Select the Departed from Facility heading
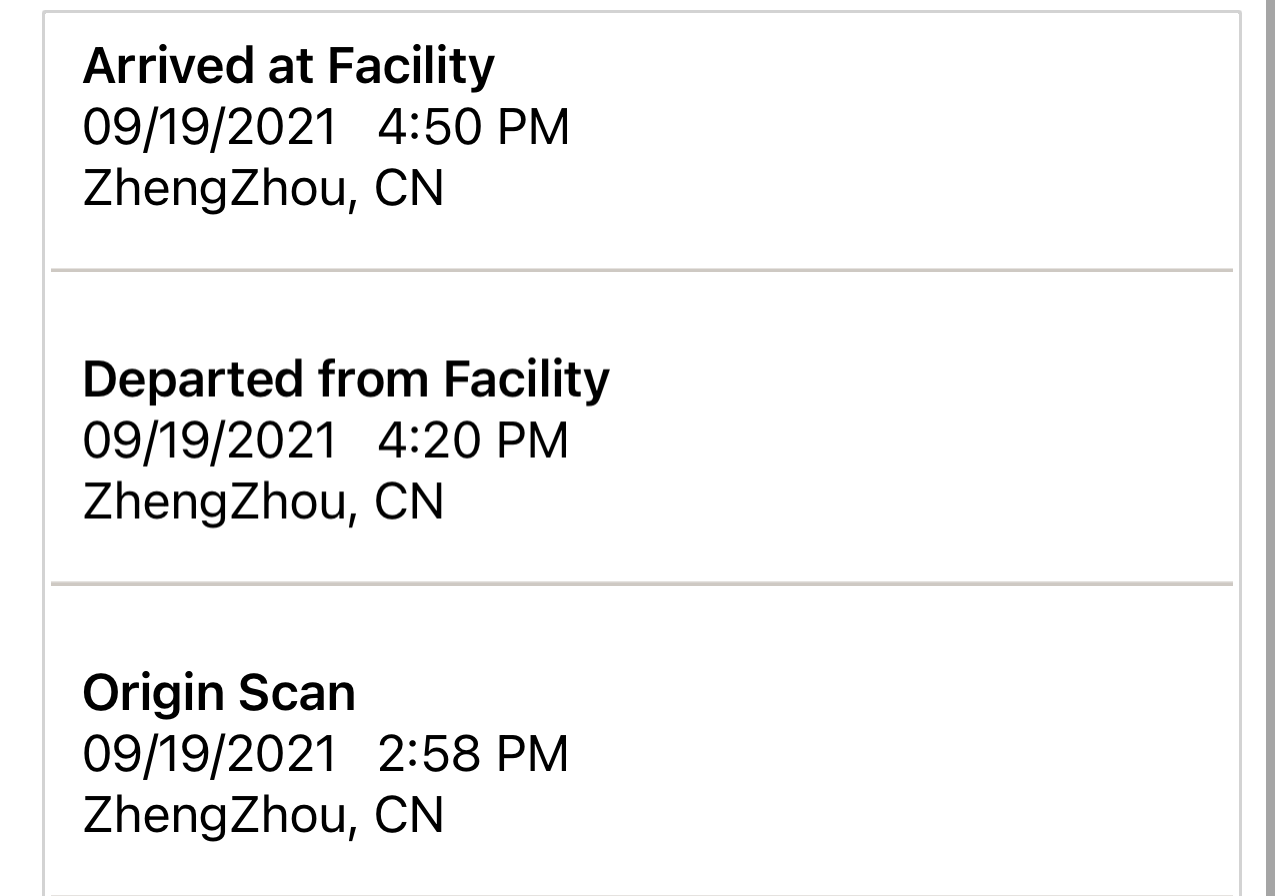 (346, 380)
